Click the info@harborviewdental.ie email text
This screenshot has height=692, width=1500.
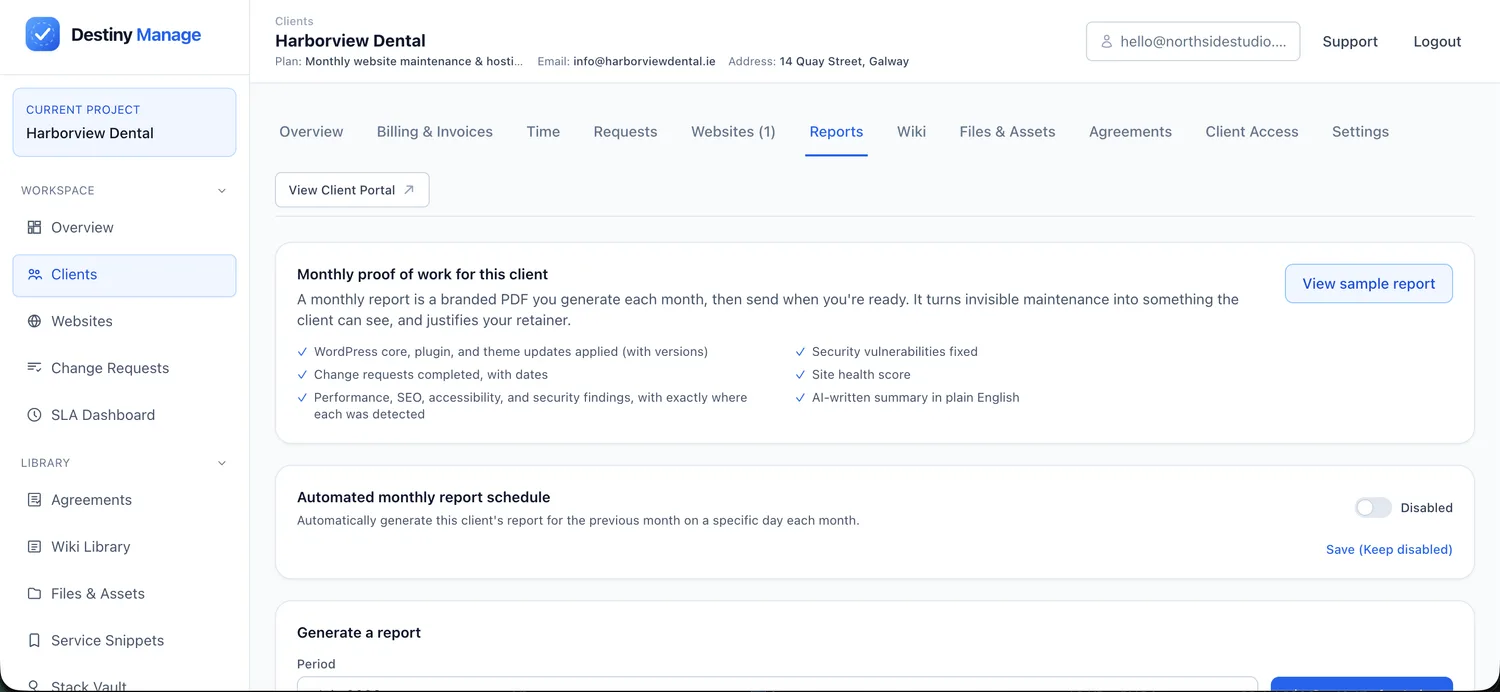click(644, 61)
